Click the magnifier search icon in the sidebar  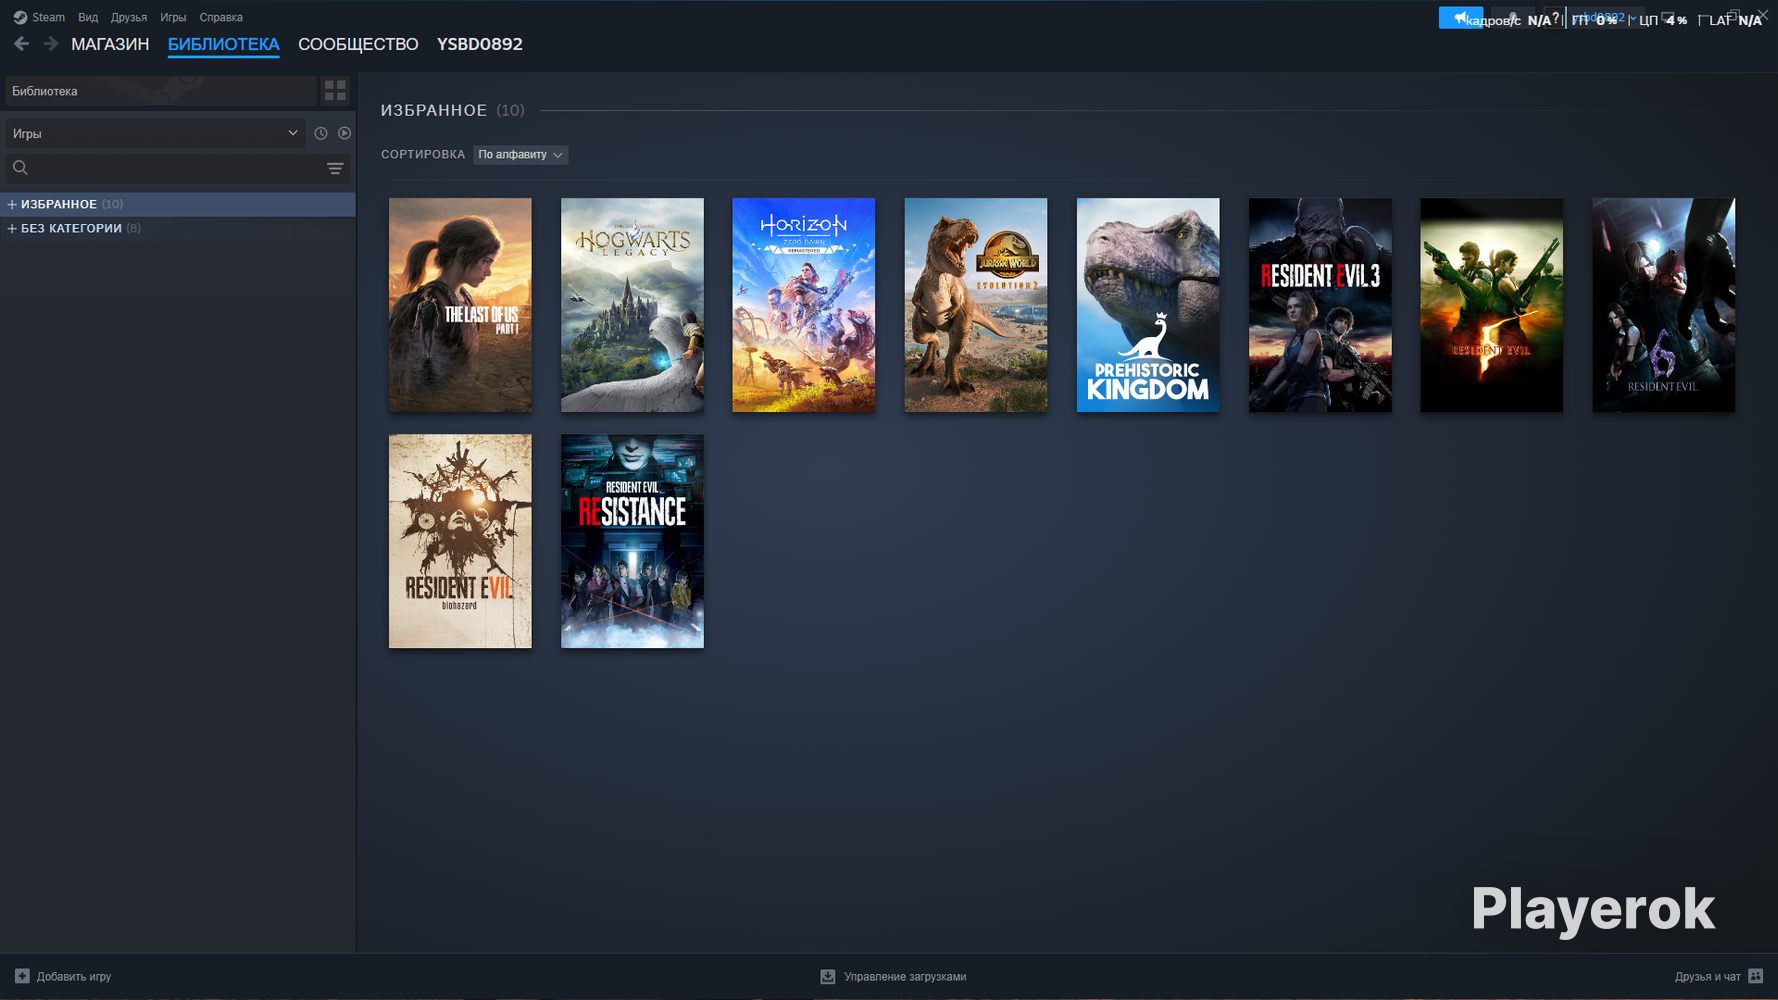click(x=20, y=168)
